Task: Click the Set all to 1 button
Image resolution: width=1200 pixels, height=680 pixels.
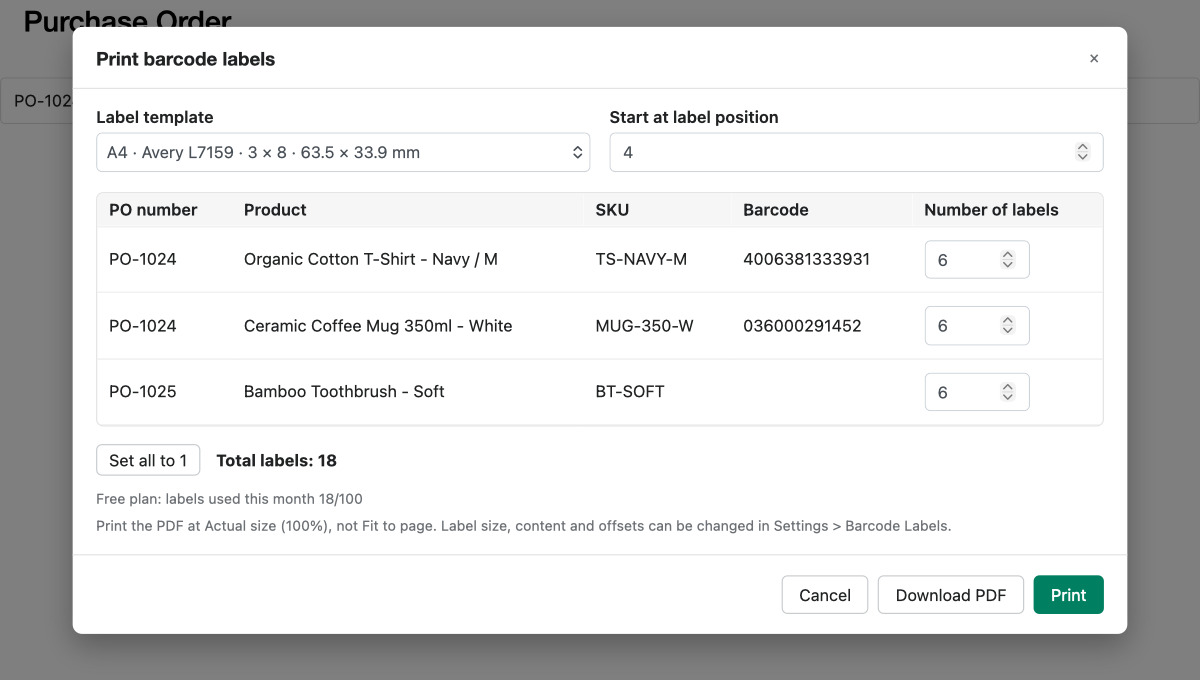Action: [x=148, y=460]
